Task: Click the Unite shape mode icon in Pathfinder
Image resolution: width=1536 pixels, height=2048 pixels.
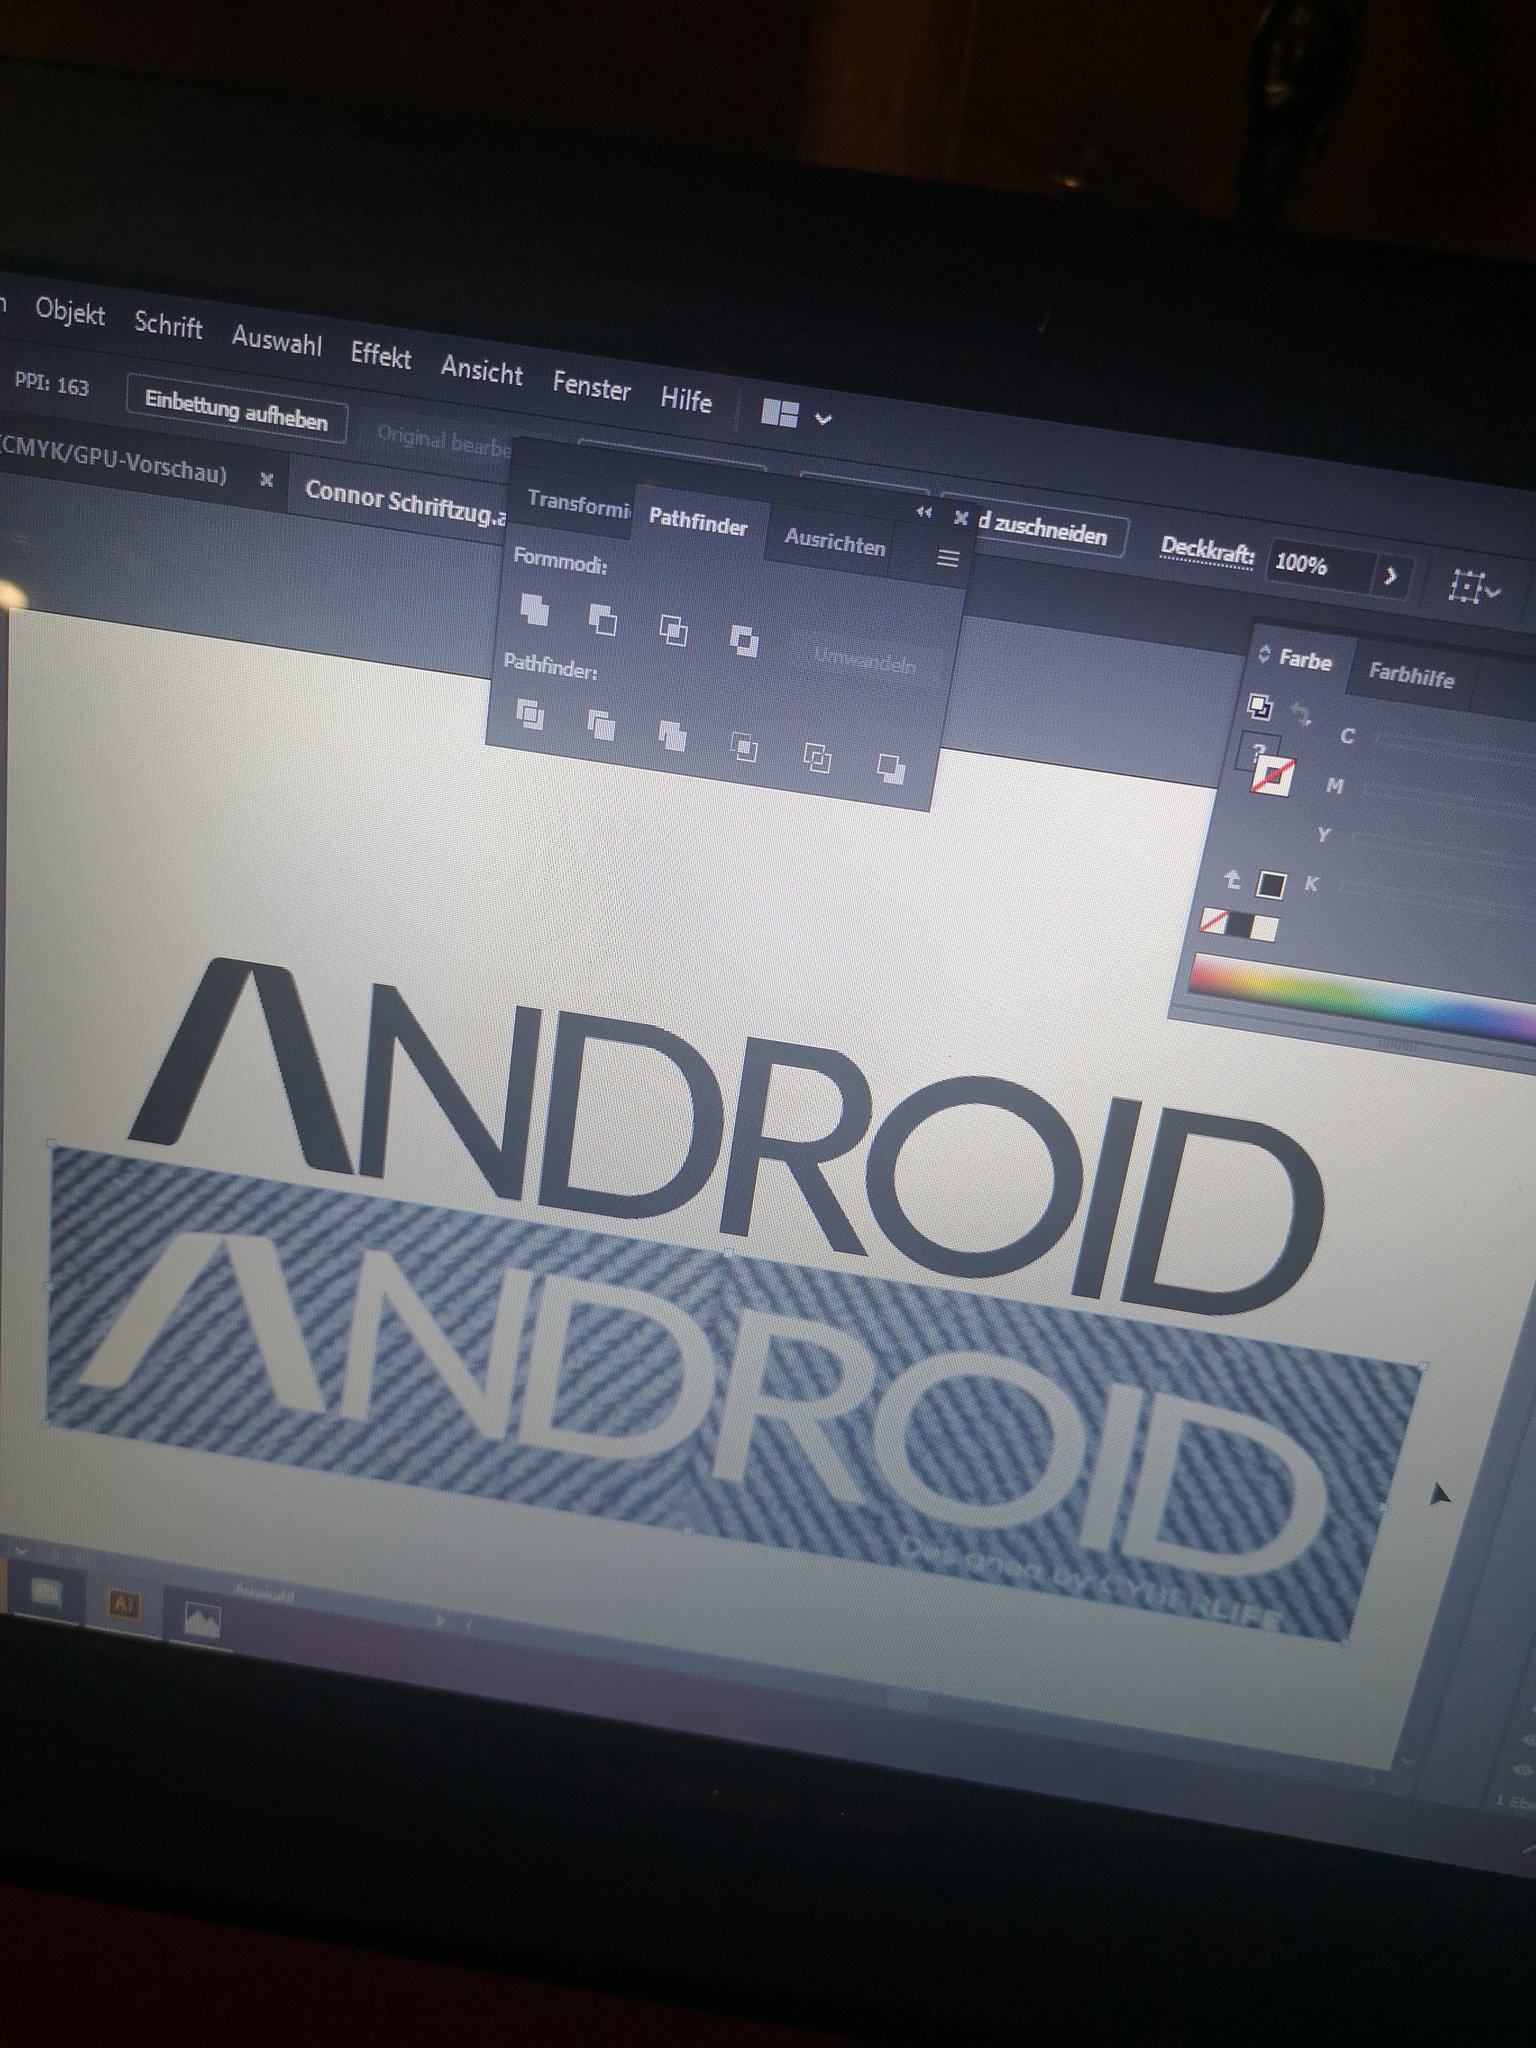Action: pyautogui.click(x=535, y=608)
